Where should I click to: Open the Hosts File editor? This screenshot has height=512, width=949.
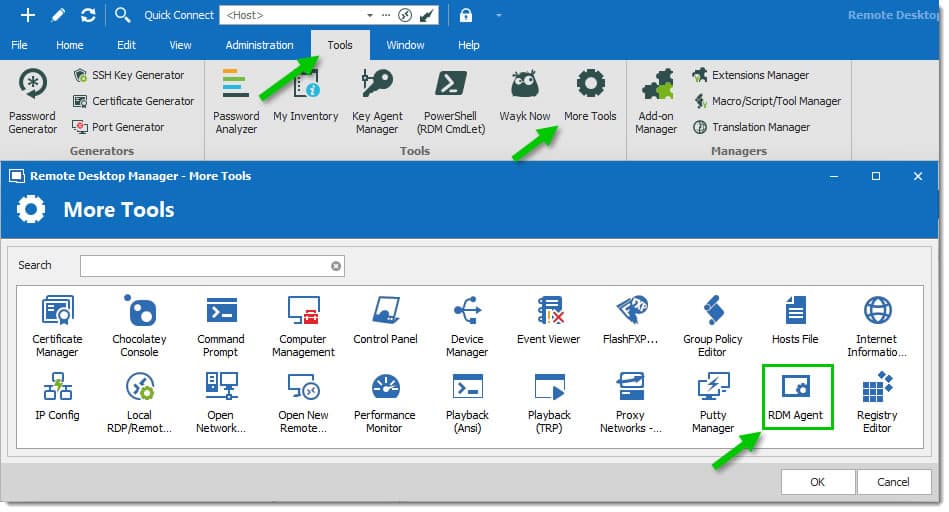(x=795, y=321)
